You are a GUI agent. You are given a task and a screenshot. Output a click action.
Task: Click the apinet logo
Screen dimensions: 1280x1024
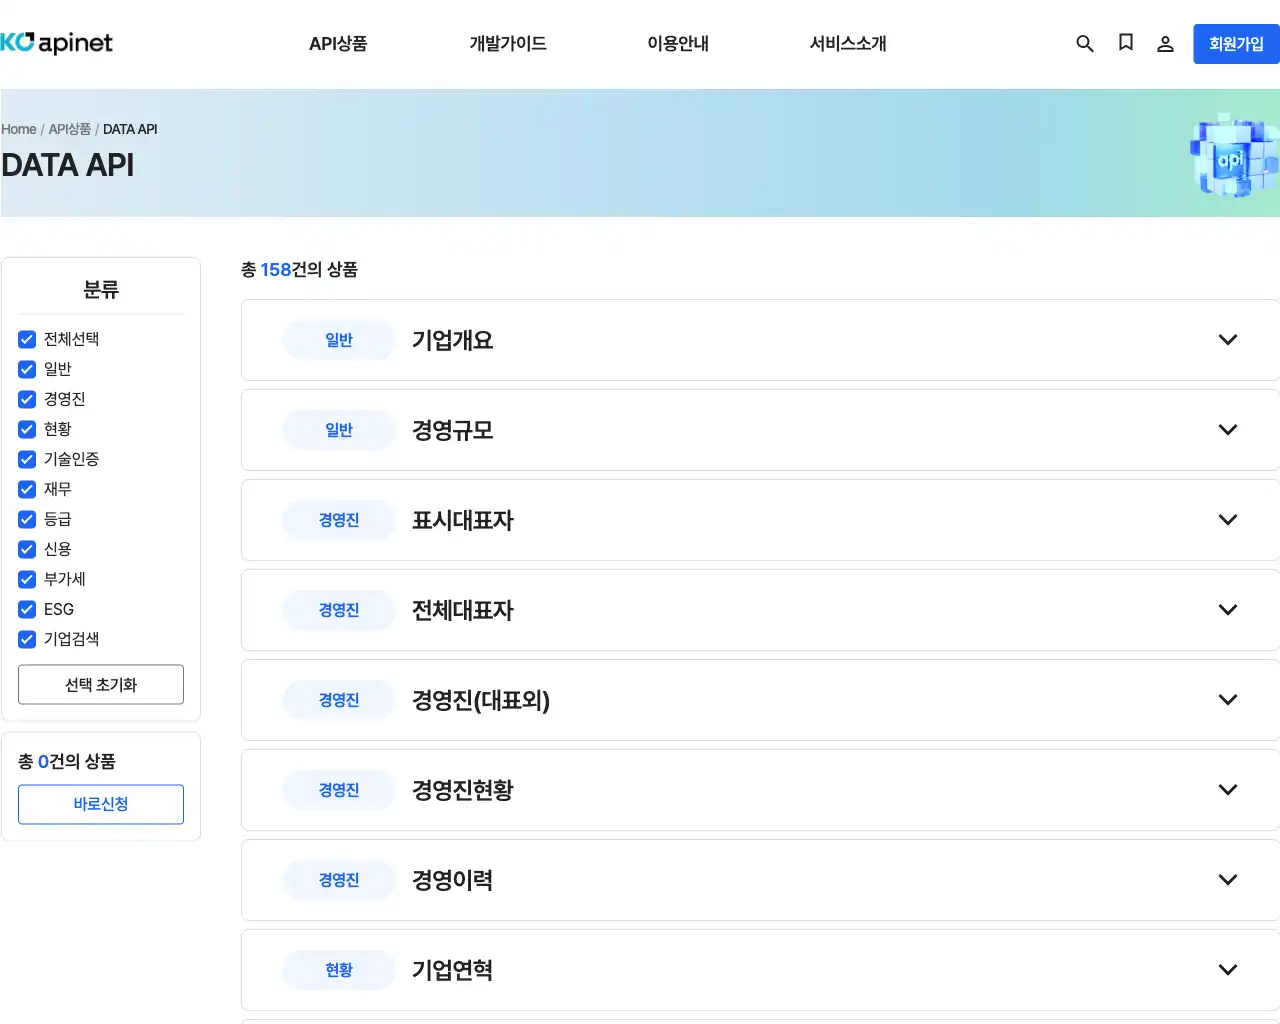[x=58, y=43]
